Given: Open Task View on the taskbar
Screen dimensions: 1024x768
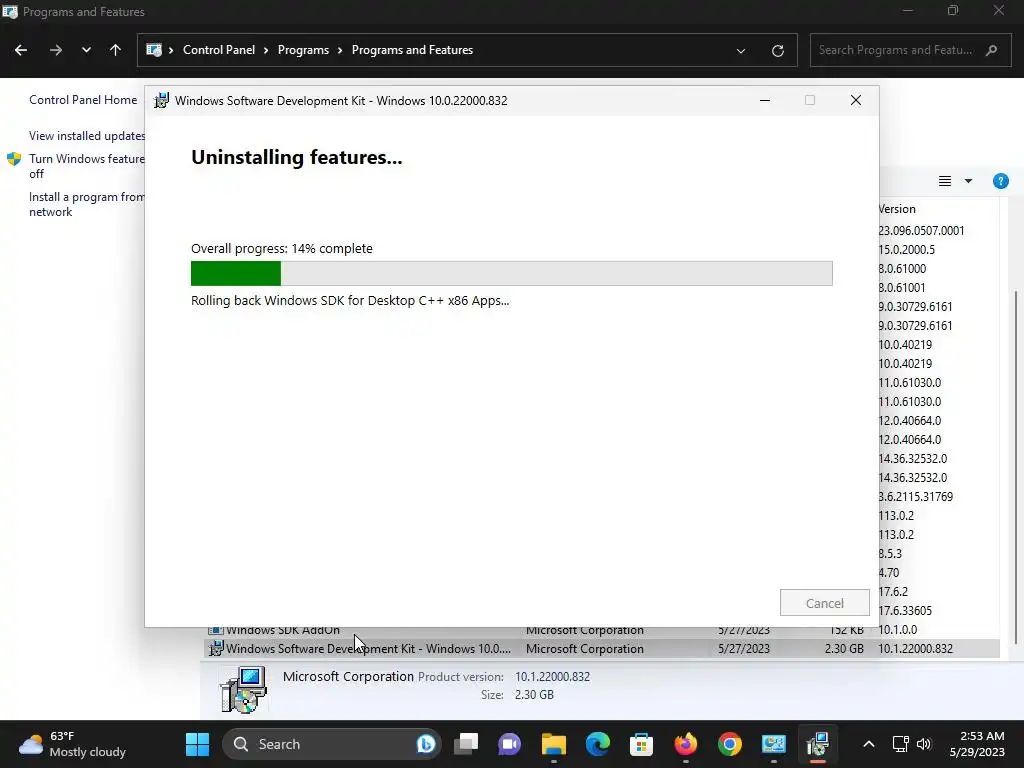Looking at the screenshot, I should point(466,744).
